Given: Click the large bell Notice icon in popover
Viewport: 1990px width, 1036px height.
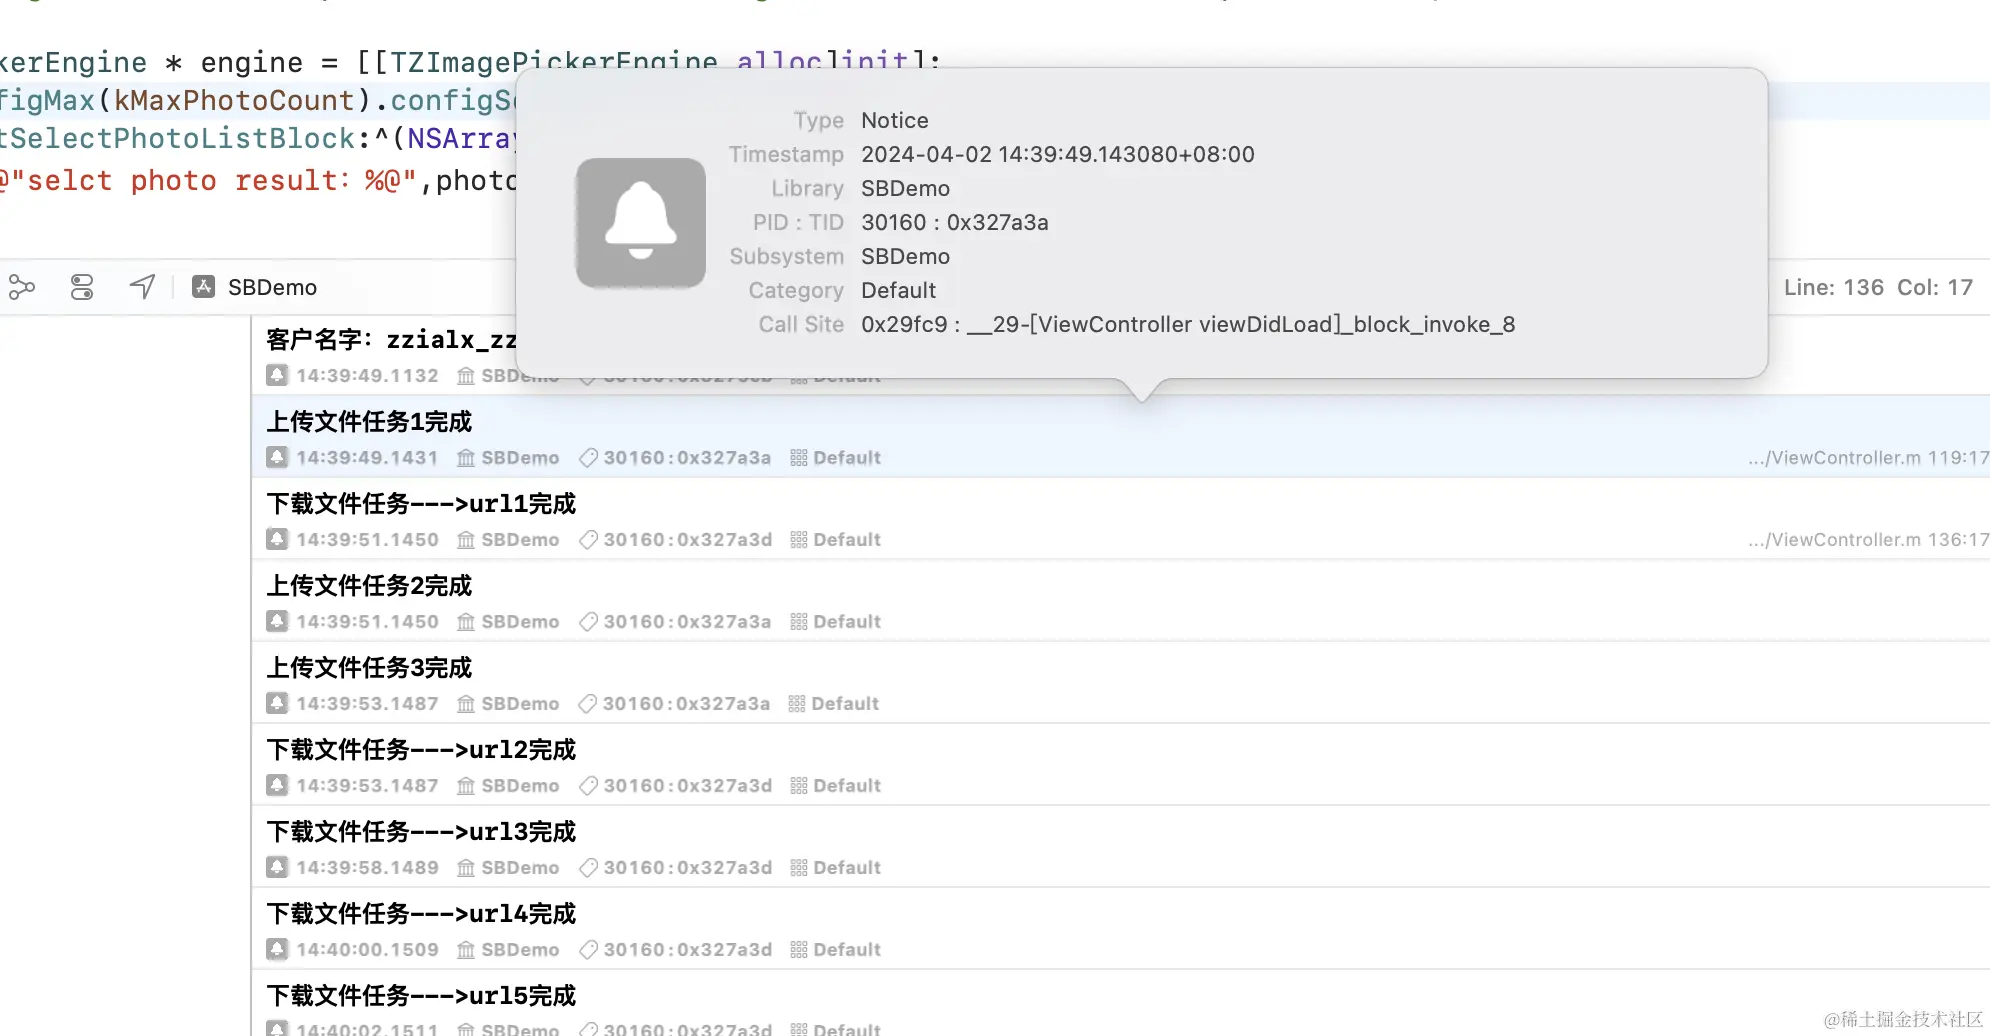Looking at the screenshot, I should (641, 223).
